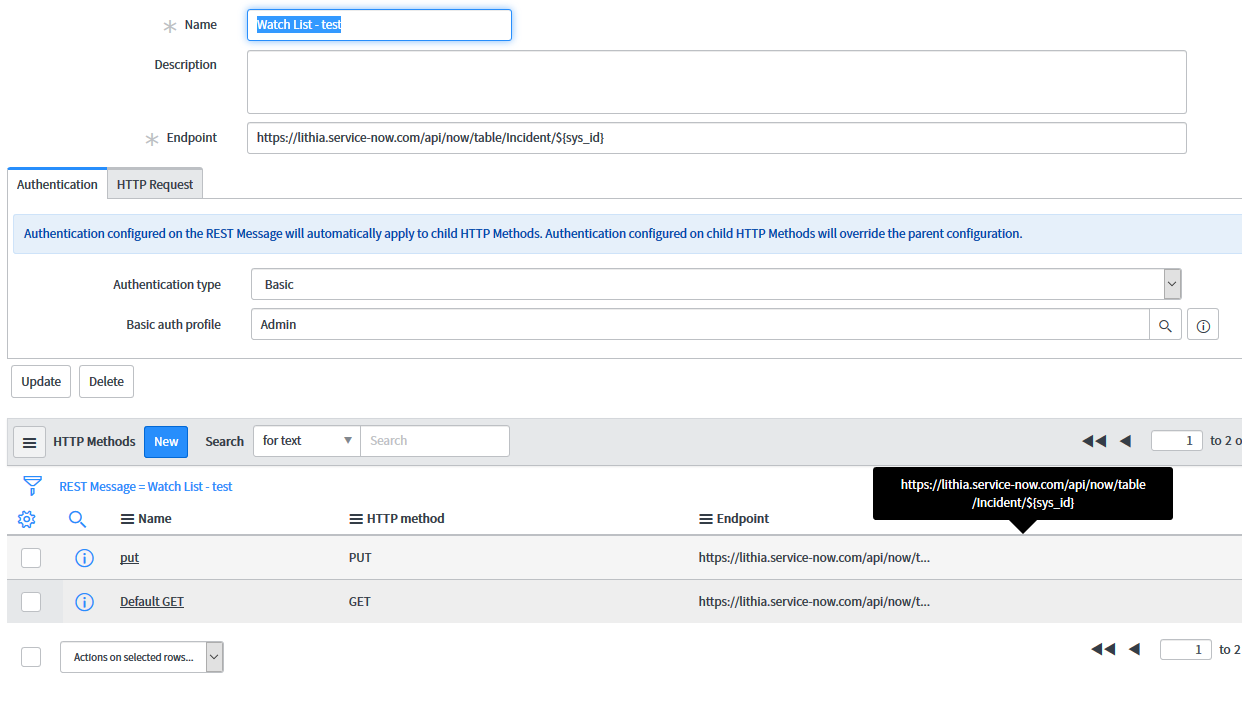Open the HTTP Methods list hamburger menu
The image size is (1242, 706).
tap(29, 442)
